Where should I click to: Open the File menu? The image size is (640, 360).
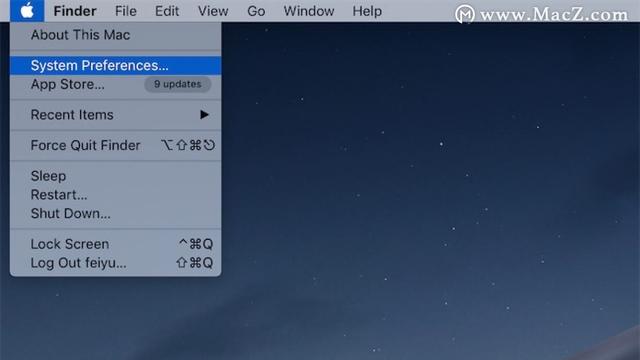125,11
